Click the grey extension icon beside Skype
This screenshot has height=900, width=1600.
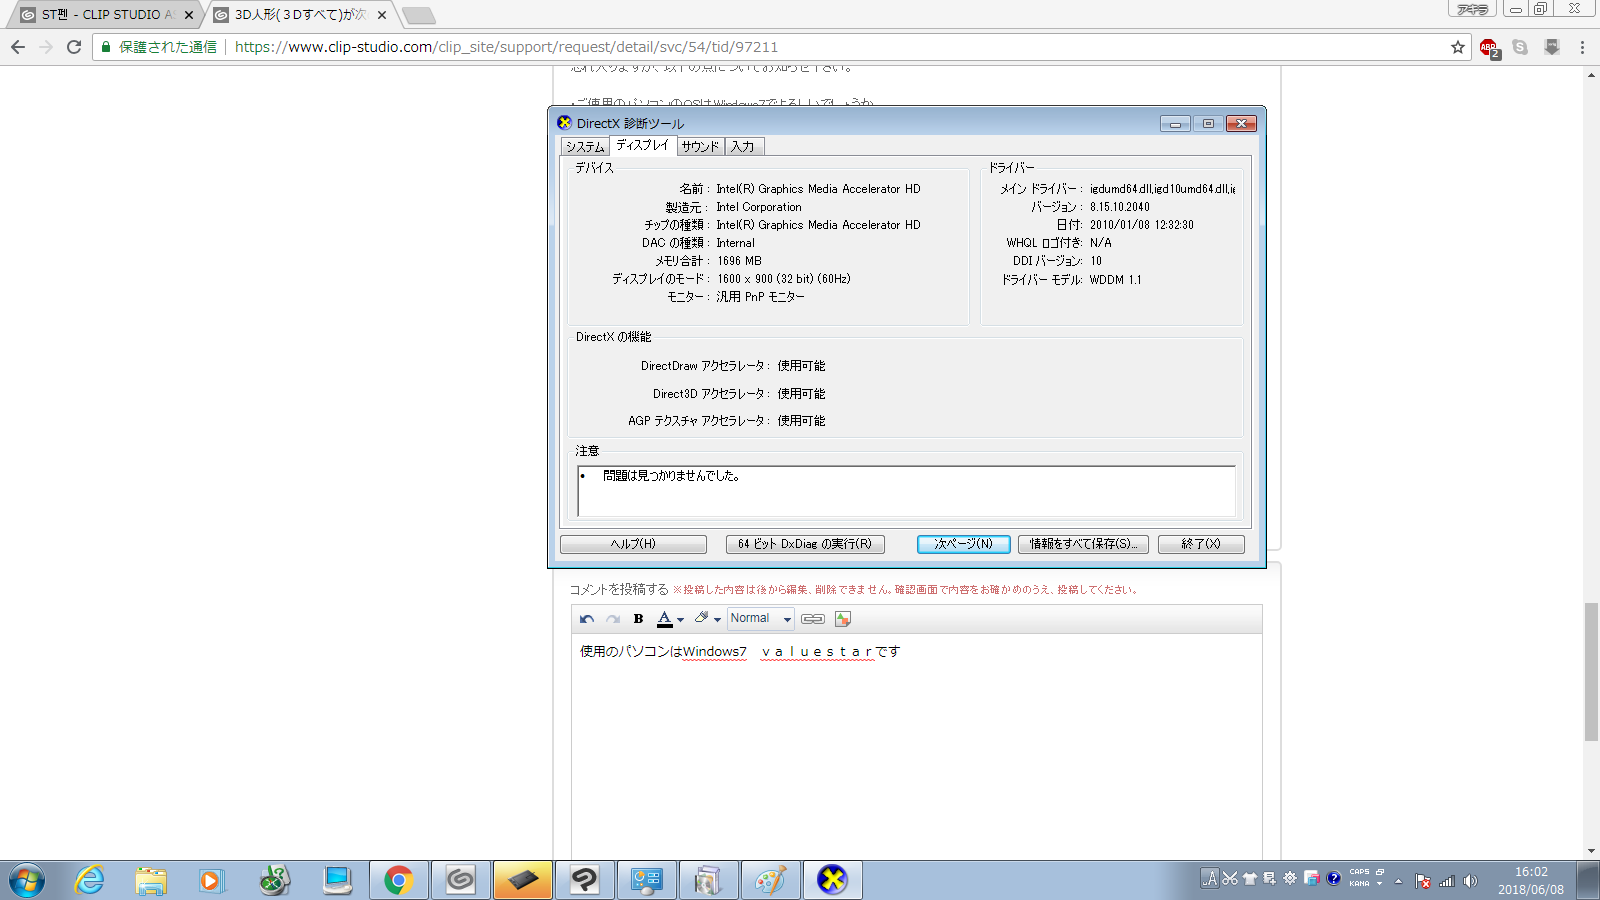point(1552,47)
